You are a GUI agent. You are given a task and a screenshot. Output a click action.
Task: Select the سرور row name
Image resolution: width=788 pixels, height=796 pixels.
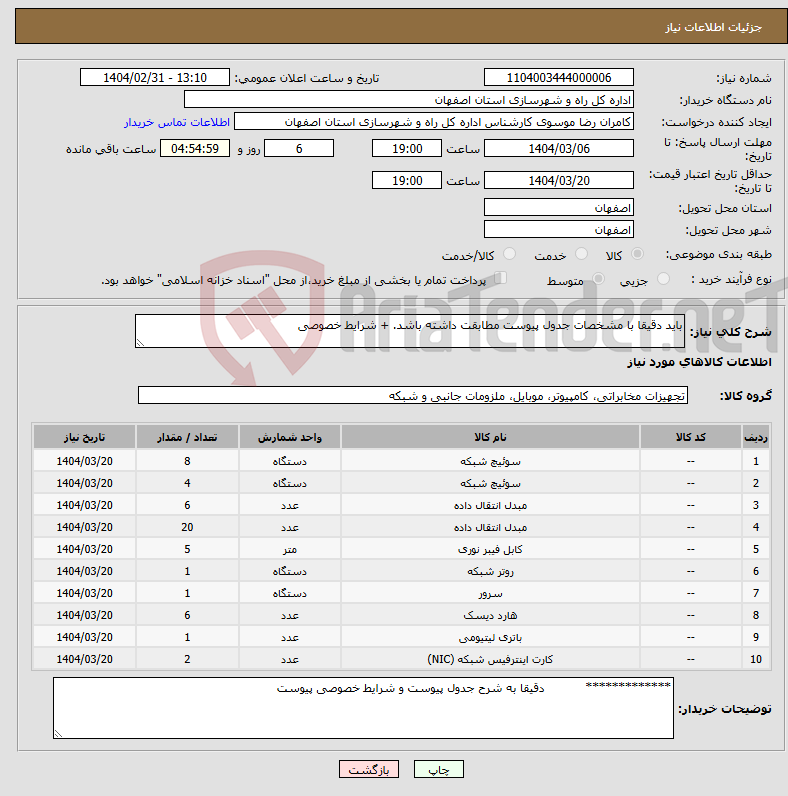click(x=490, y=593)
